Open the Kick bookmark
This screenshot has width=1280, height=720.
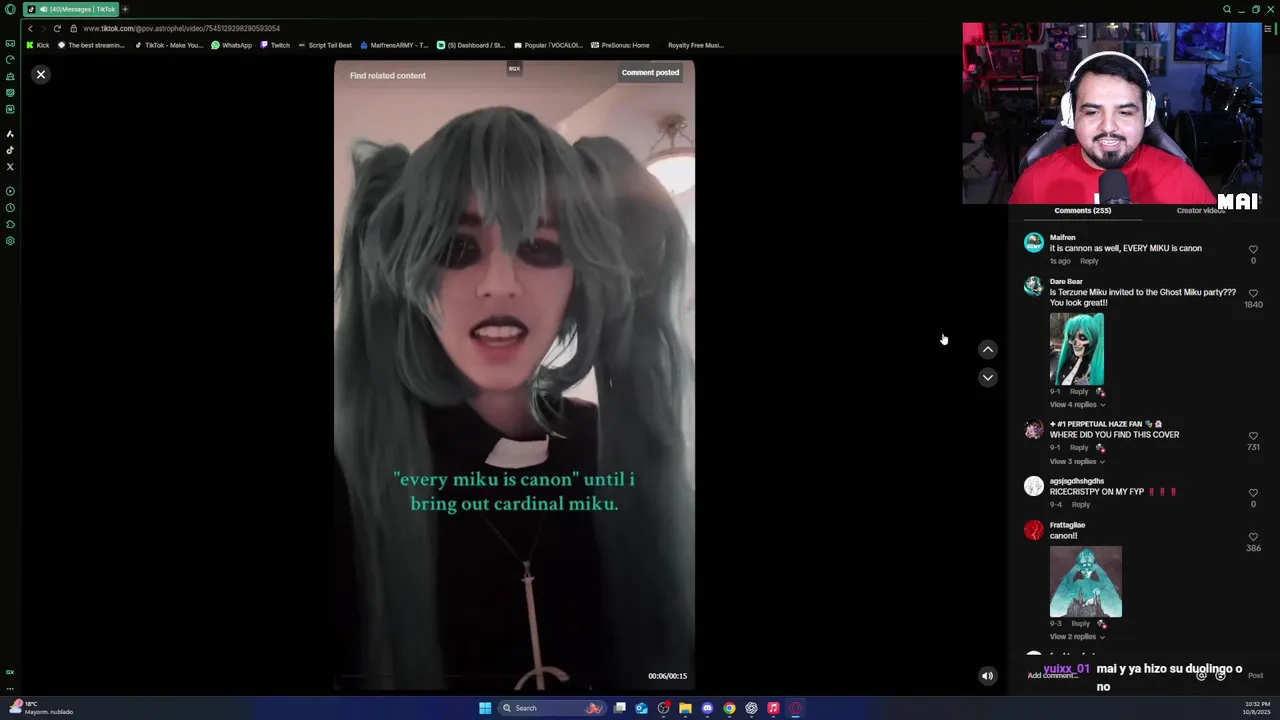click(x=38, y=45)
